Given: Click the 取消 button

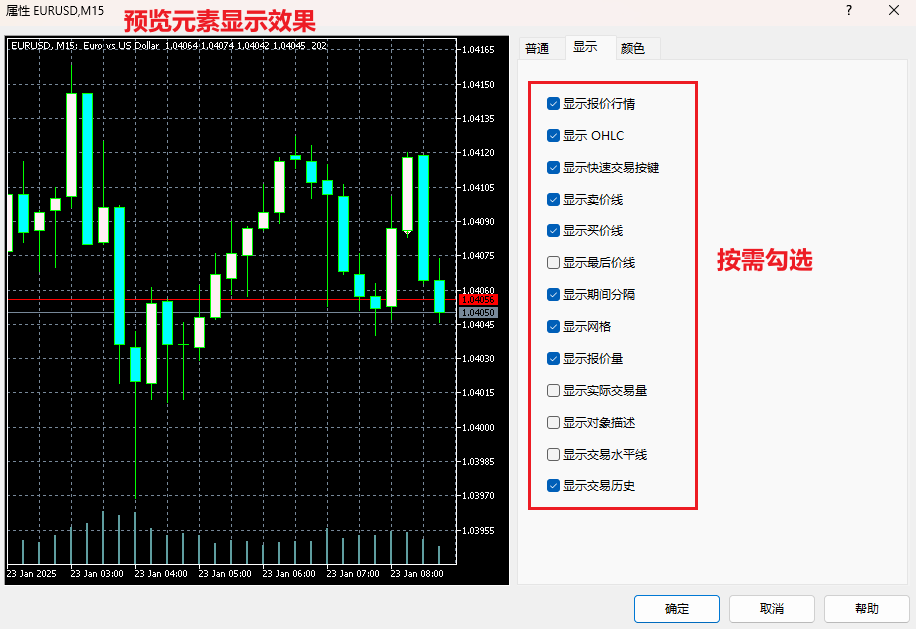Looking at the screenshot, I should point(771,608).
